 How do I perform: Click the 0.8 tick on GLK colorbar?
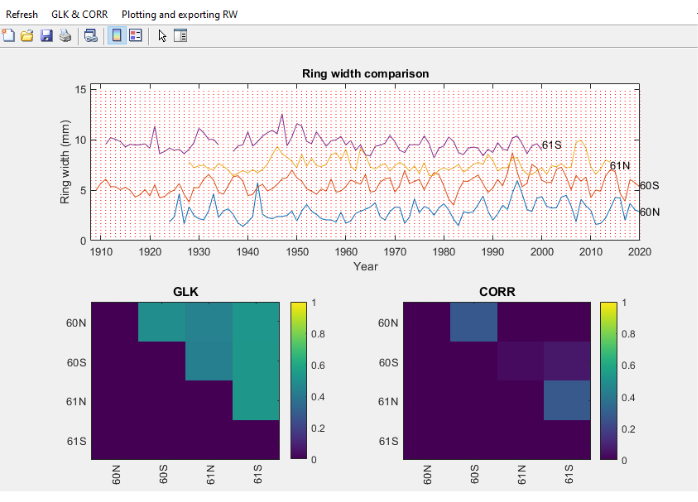tap(318, 334)
